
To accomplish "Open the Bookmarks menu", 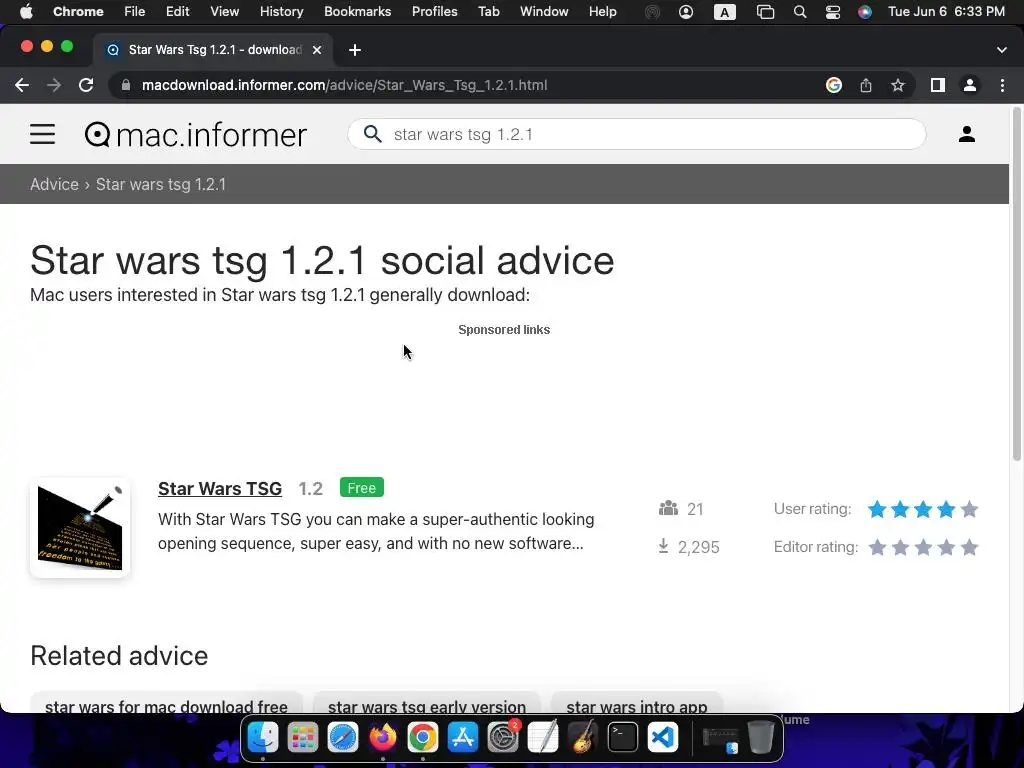I will coord(357,11).
